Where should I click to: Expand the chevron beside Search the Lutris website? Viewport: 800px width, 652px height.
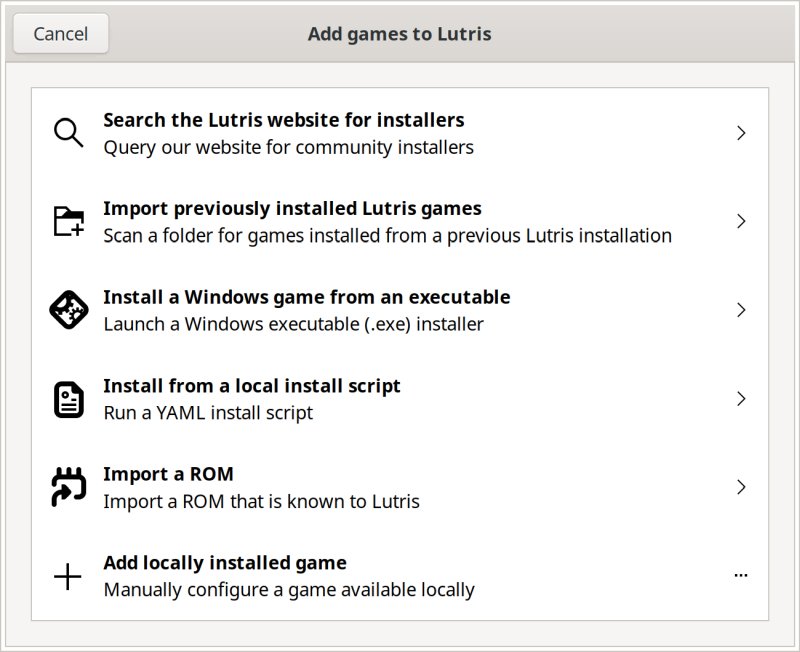(741, 133)
